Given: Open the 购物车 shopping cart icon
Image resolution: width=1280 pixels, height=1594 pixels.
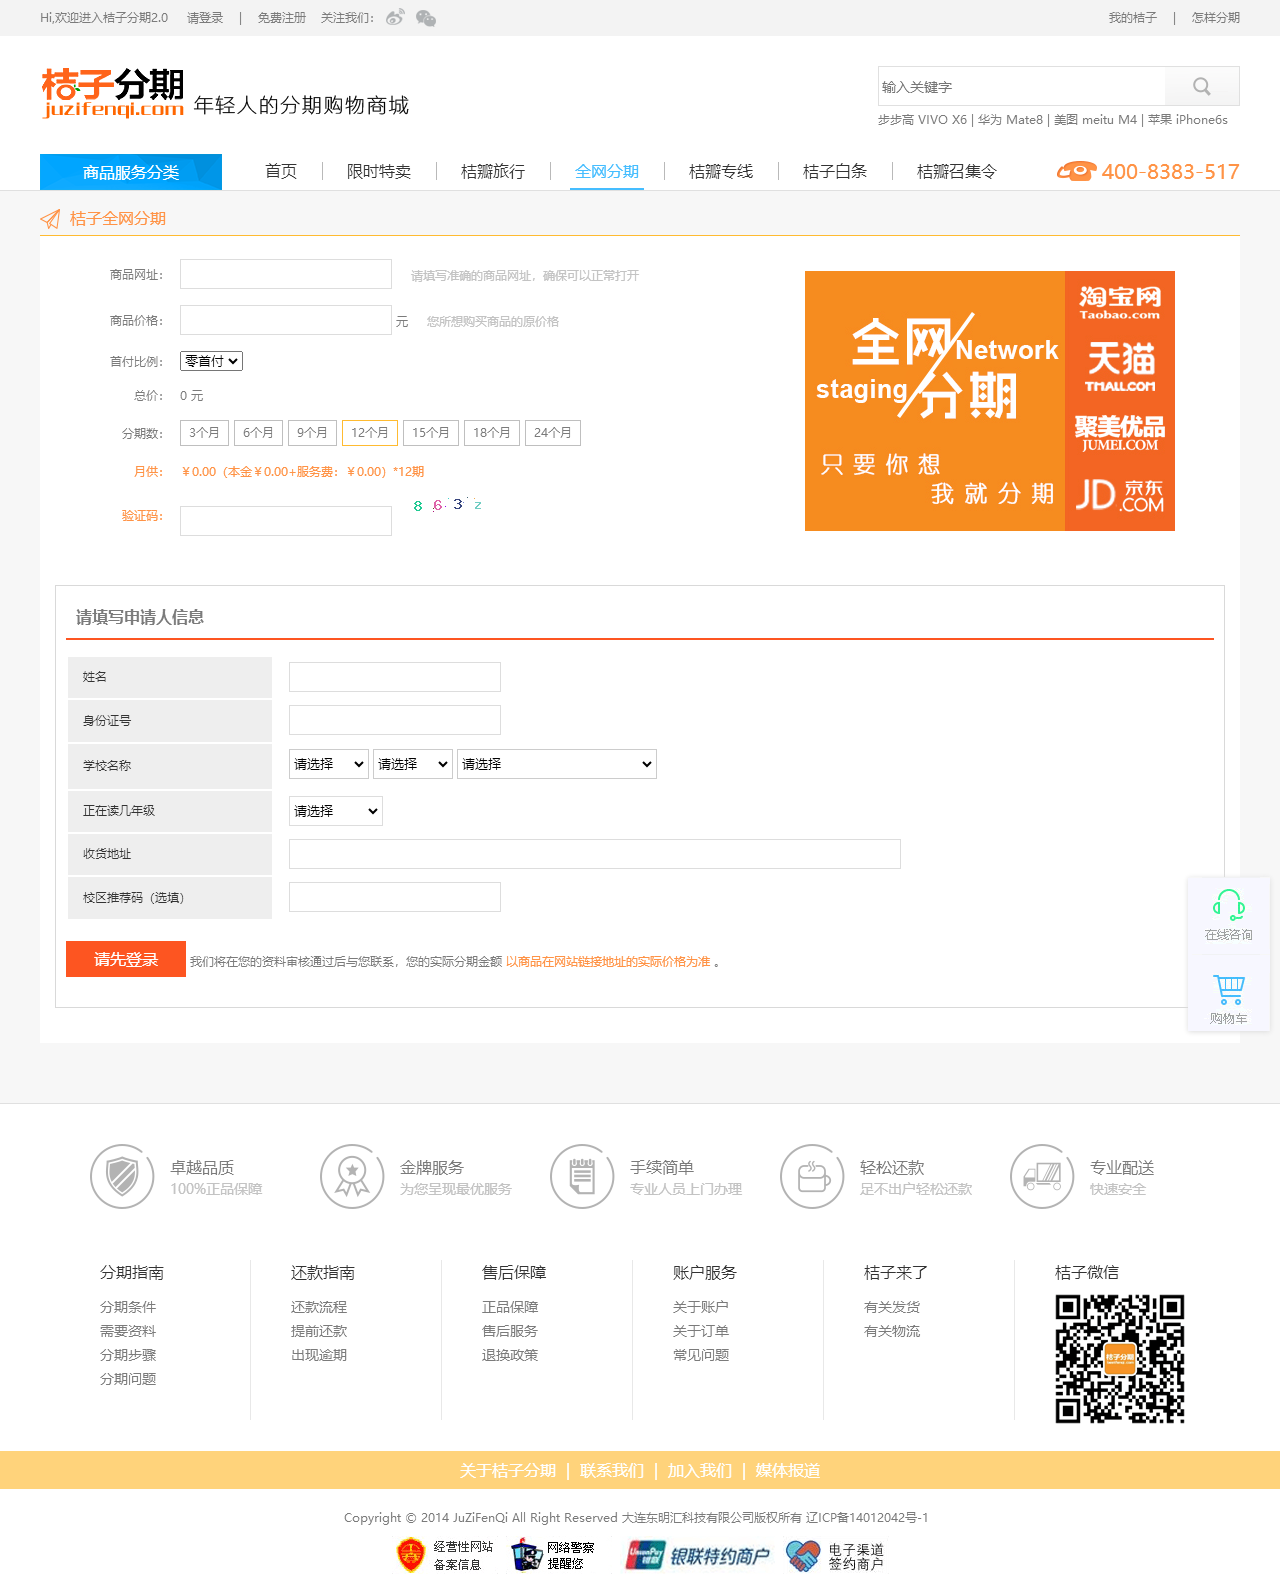Looking at the screenshot, I should point(1228,990).
